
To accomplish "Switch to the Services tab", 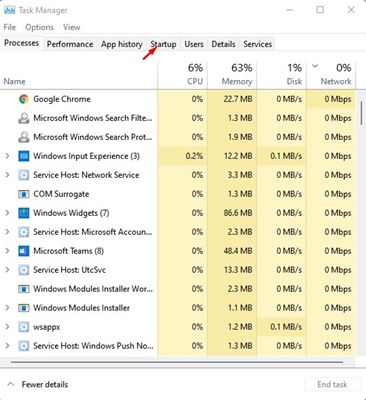I will 257,44.
